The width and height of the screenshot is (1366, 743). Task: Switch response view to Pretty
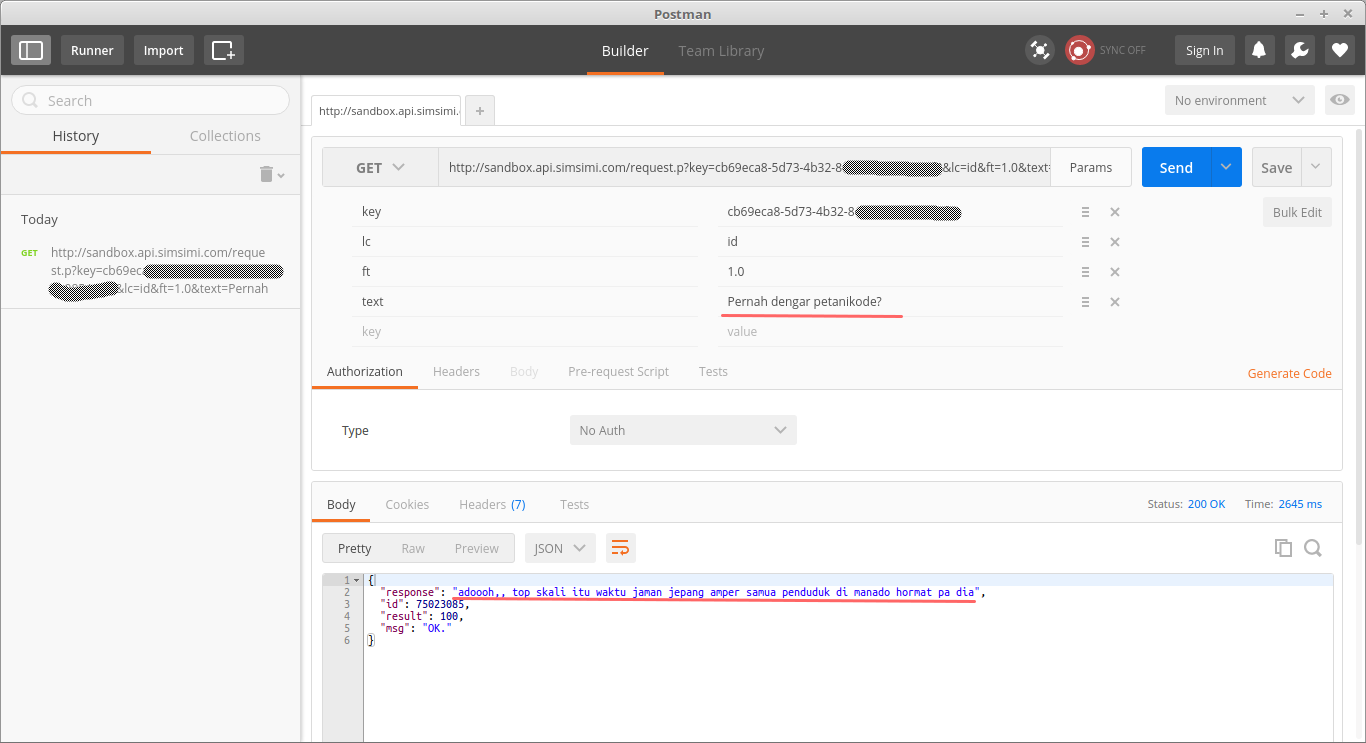pos(355,548)
